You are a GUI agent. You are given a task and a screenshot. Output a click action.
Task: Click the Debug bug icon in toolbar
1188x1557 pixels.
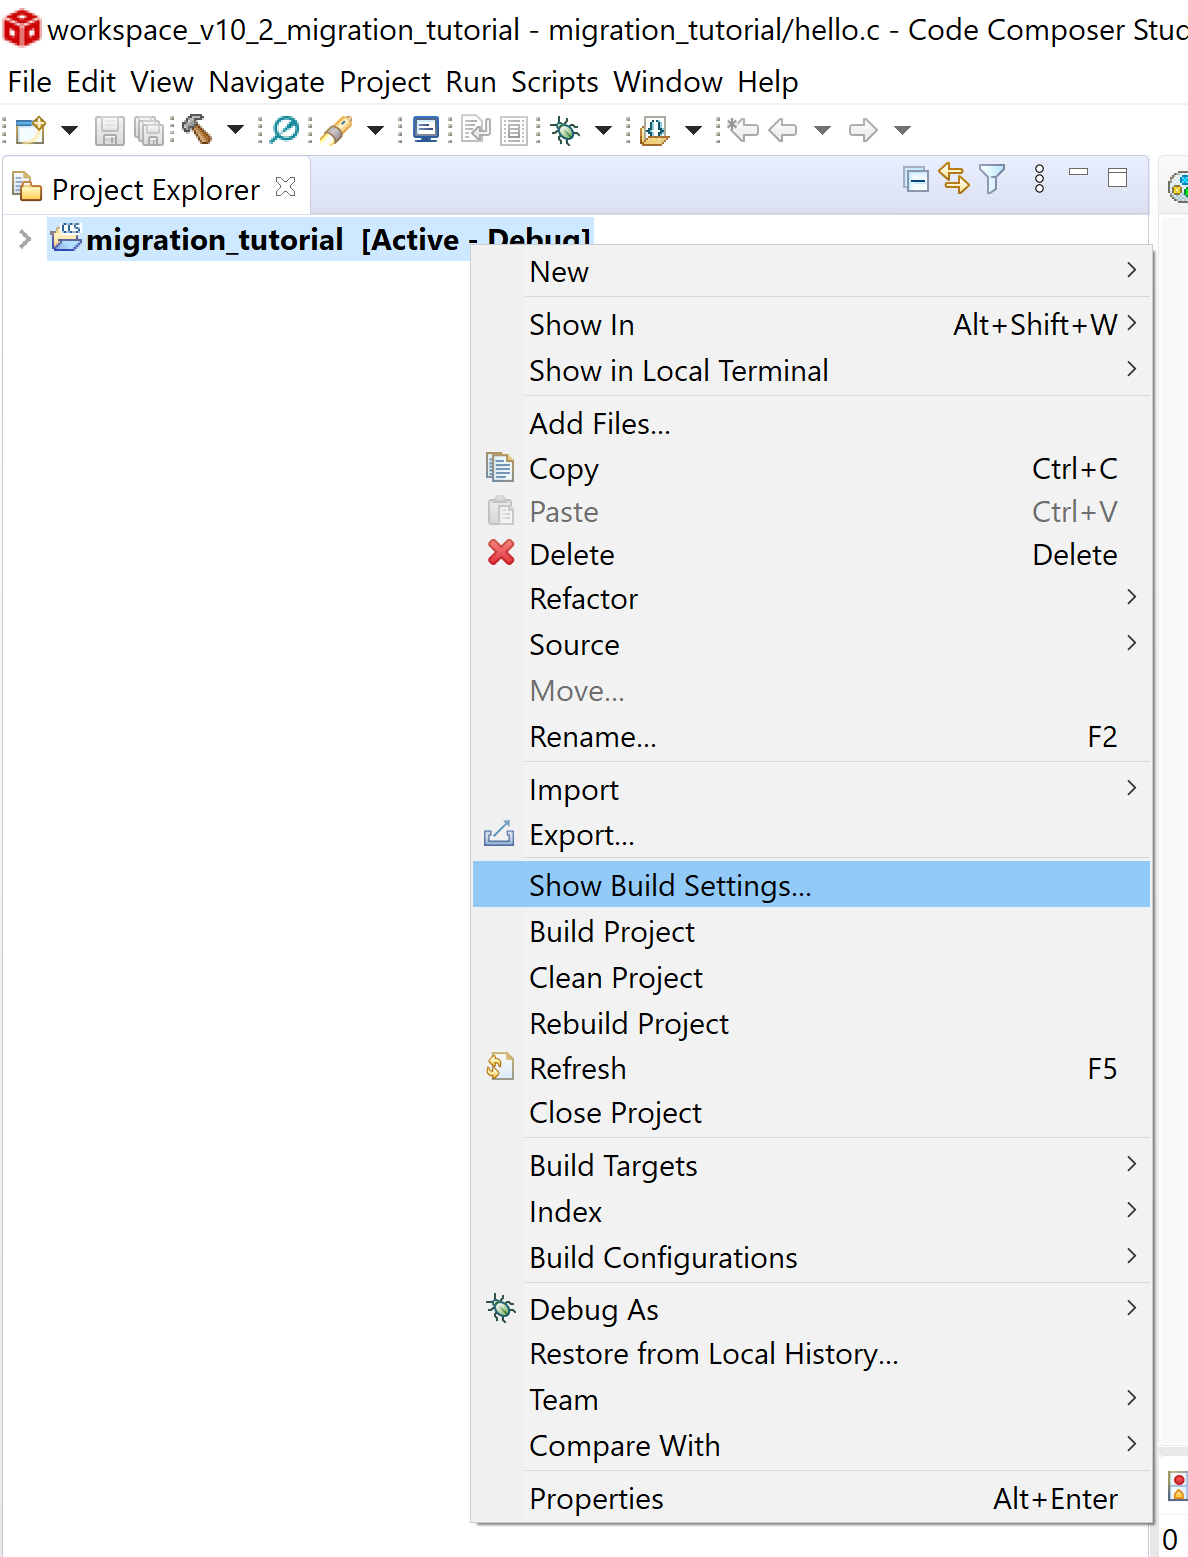point(565,130)
